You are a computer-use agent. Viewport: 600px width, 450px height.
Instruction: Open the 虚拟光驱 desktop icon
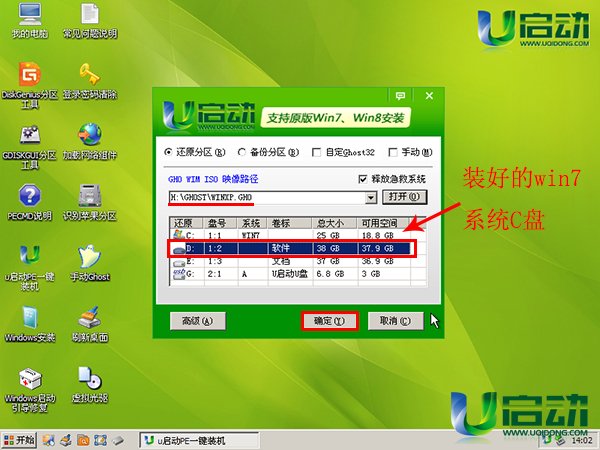[x=90, y=378]
